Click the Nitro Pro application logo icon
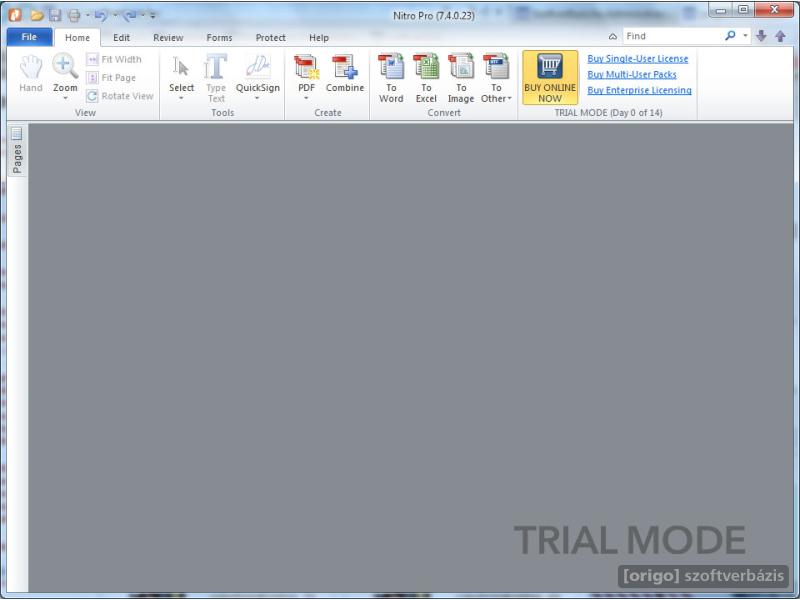This screenshot has height=600, width=800. pos(15,15)
